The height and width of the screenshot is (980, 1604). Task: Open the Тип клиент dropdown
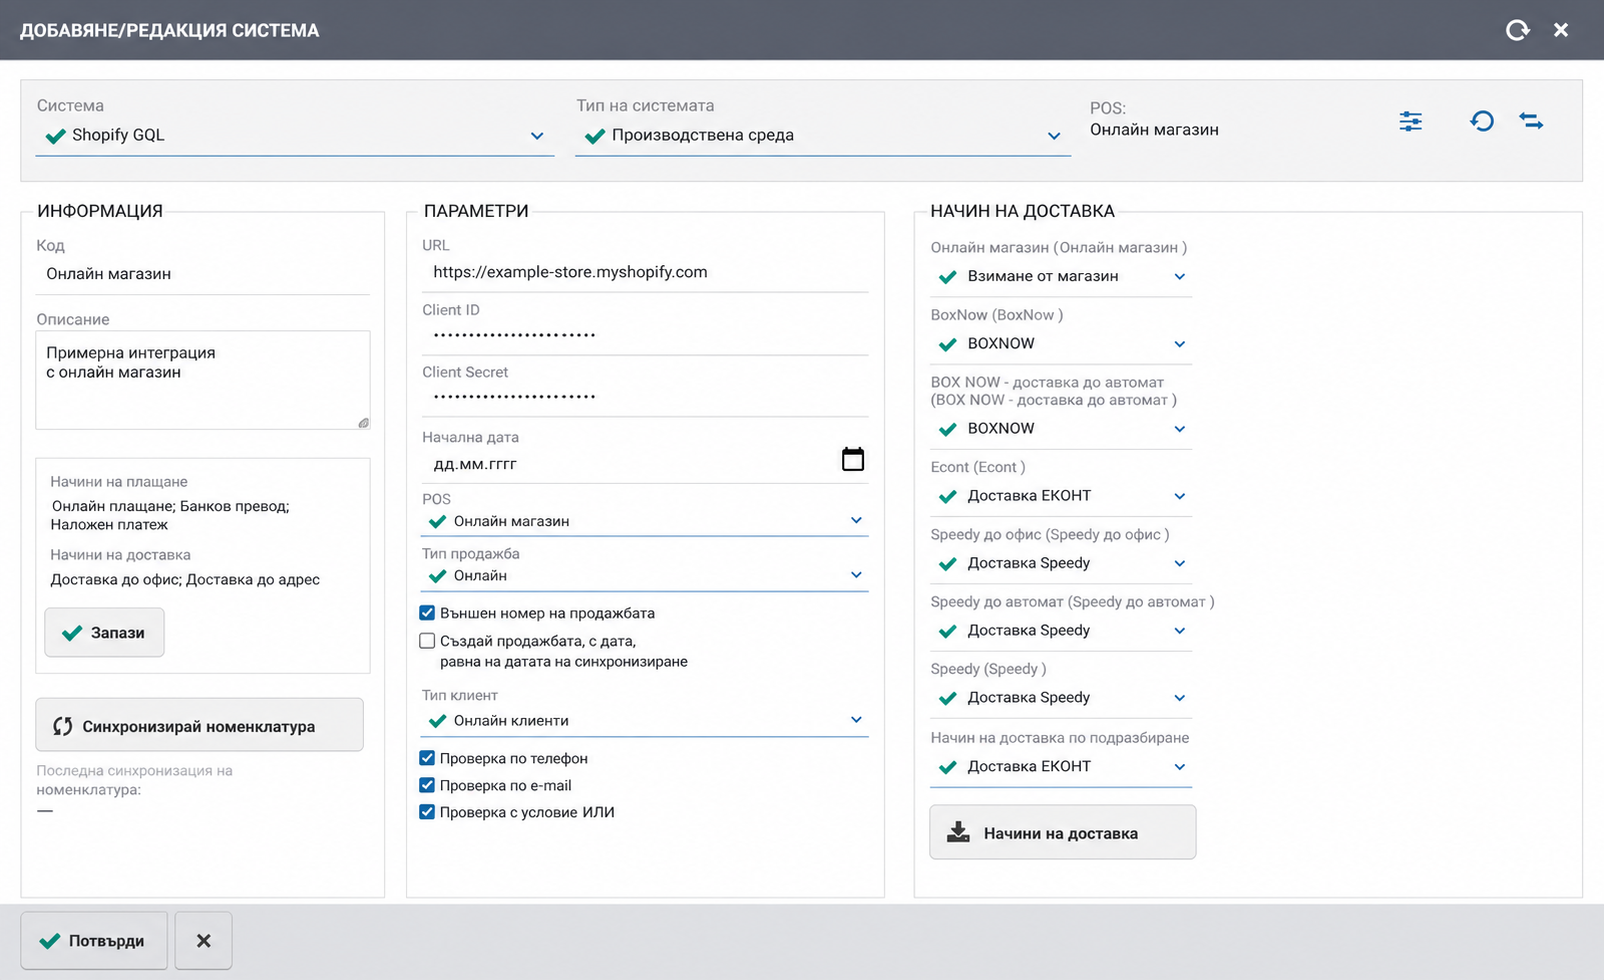[x=645, y=721]
